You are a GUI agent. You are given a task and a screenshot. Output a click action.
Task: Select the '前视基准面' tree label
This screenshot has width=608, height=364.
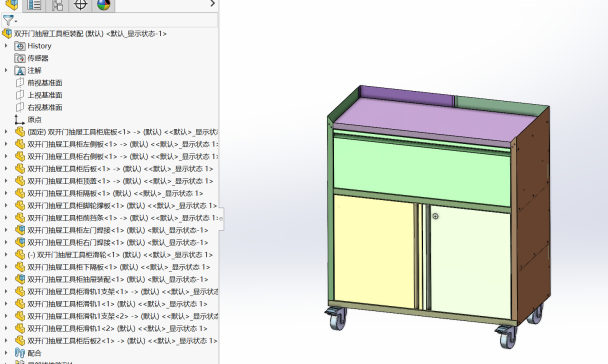(45, 83)
